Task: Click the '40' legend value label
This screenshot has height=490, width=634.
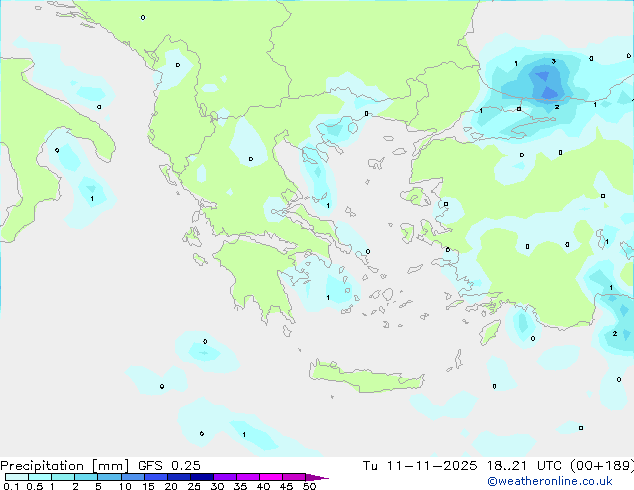Action: click(x=263, y=486)
